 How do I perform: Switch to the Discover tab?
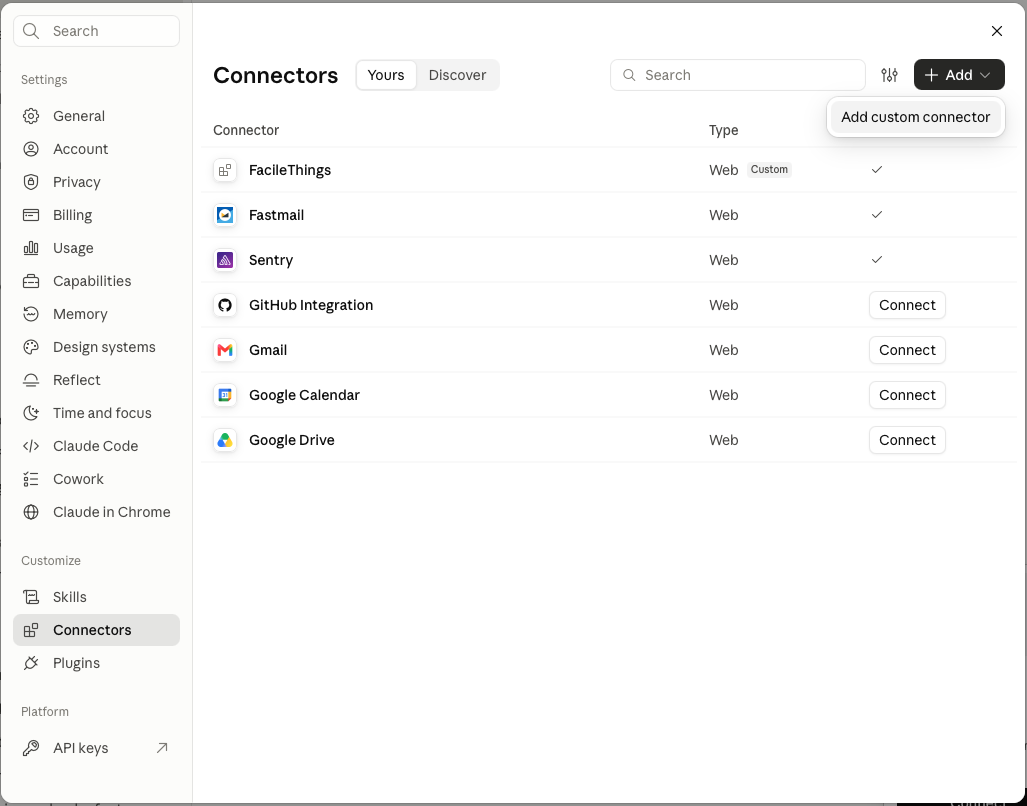pos(457,75)
